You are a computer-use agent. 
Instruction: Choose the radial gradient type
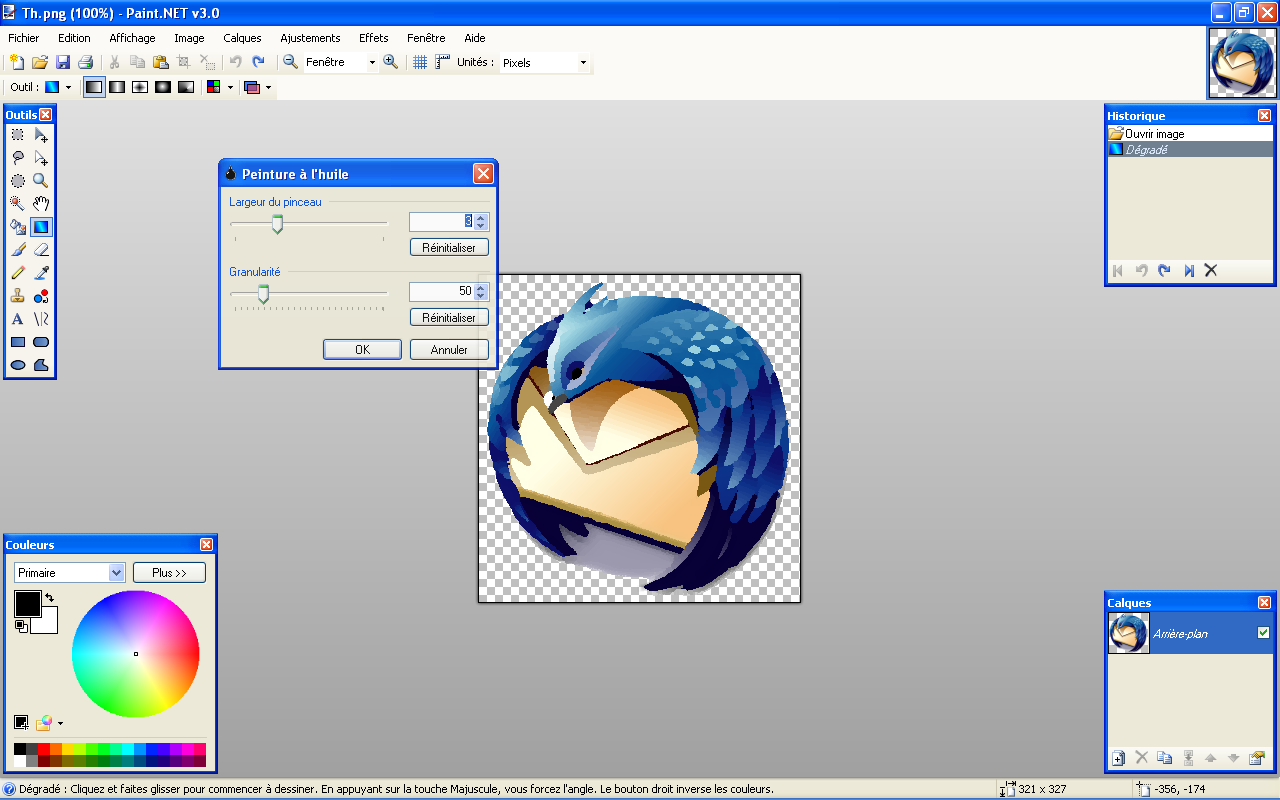pos(163,87)
